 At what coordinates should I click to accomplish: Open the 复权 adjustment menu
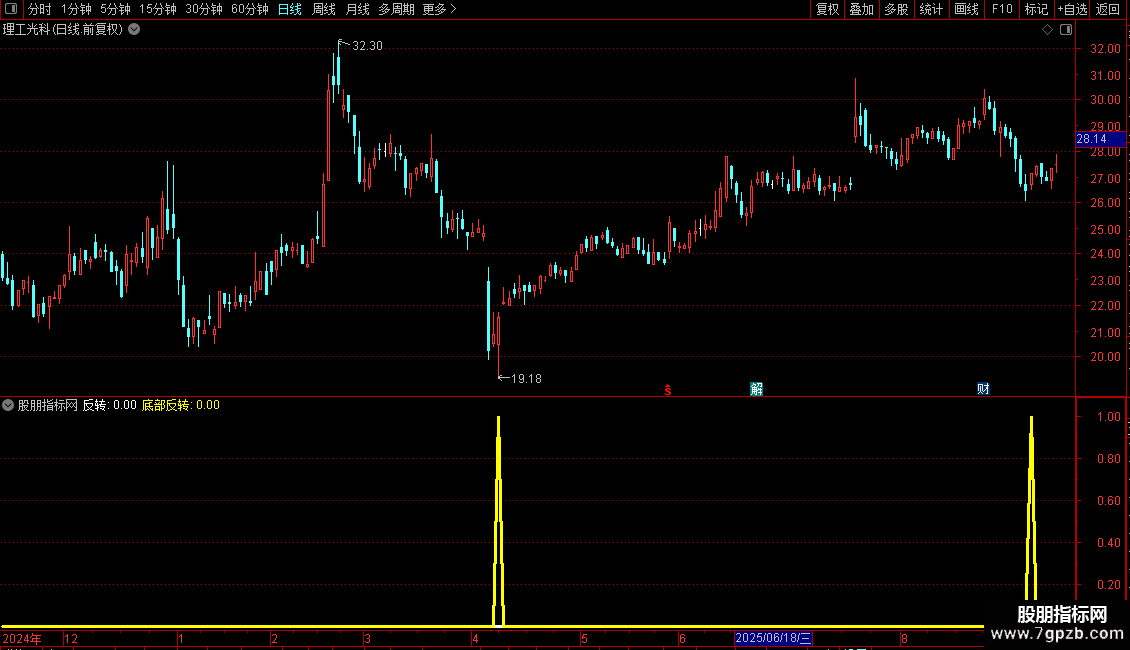[827, 9]
